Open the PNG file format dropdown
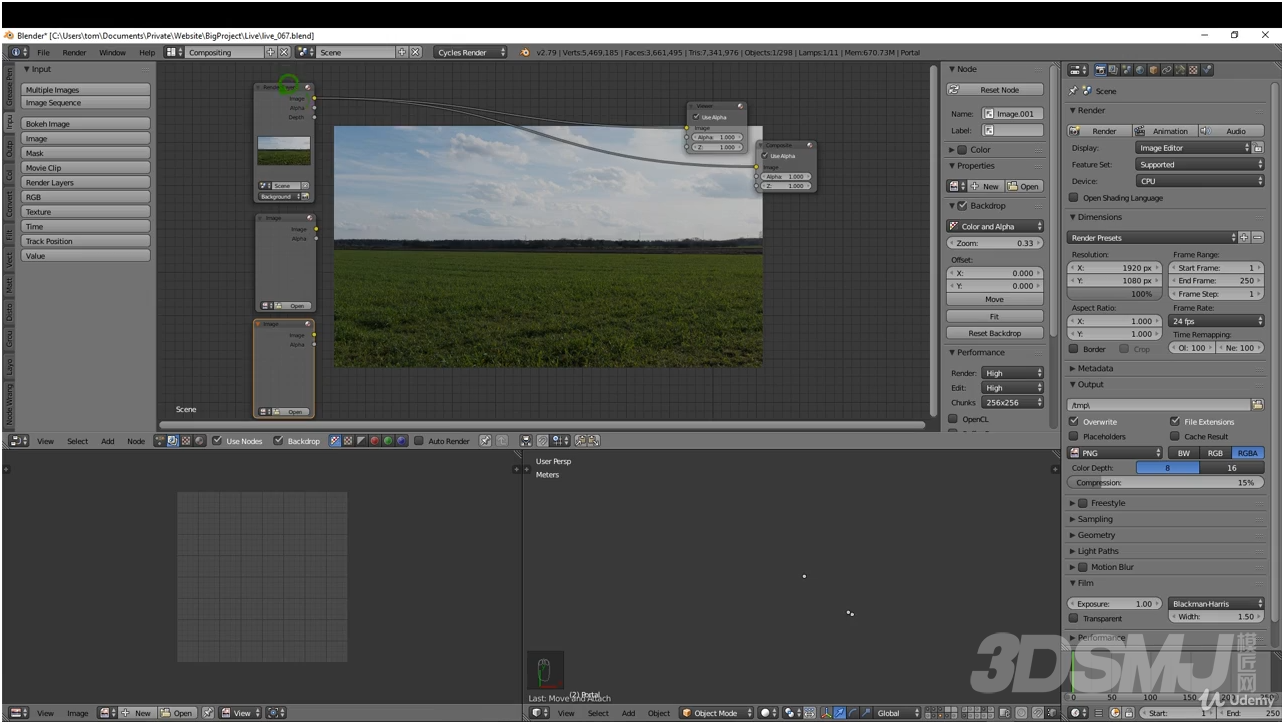 1115,453
